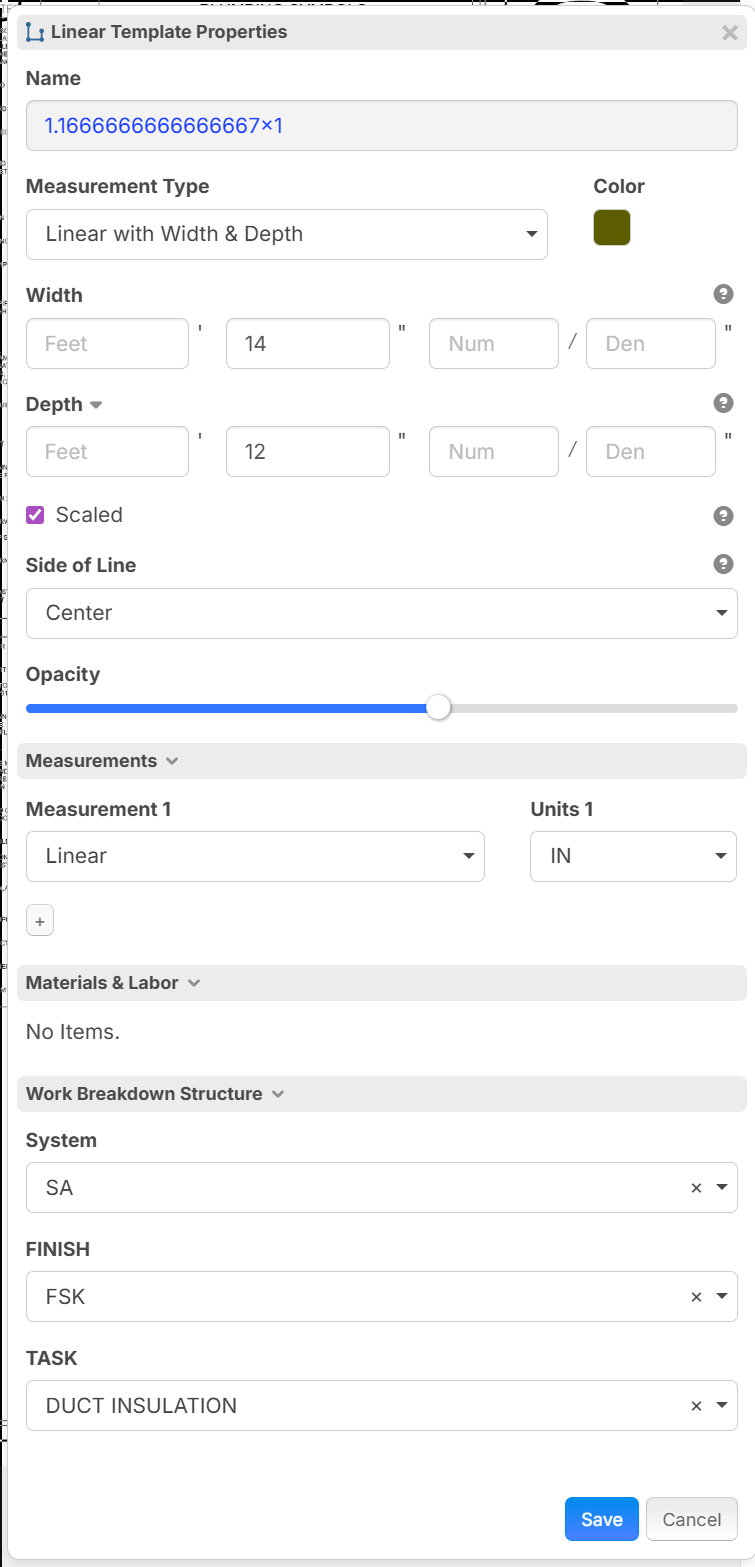755x1567 pixels.
Task: Uncheck the Scaled checkbox
Action: (35, 515)
